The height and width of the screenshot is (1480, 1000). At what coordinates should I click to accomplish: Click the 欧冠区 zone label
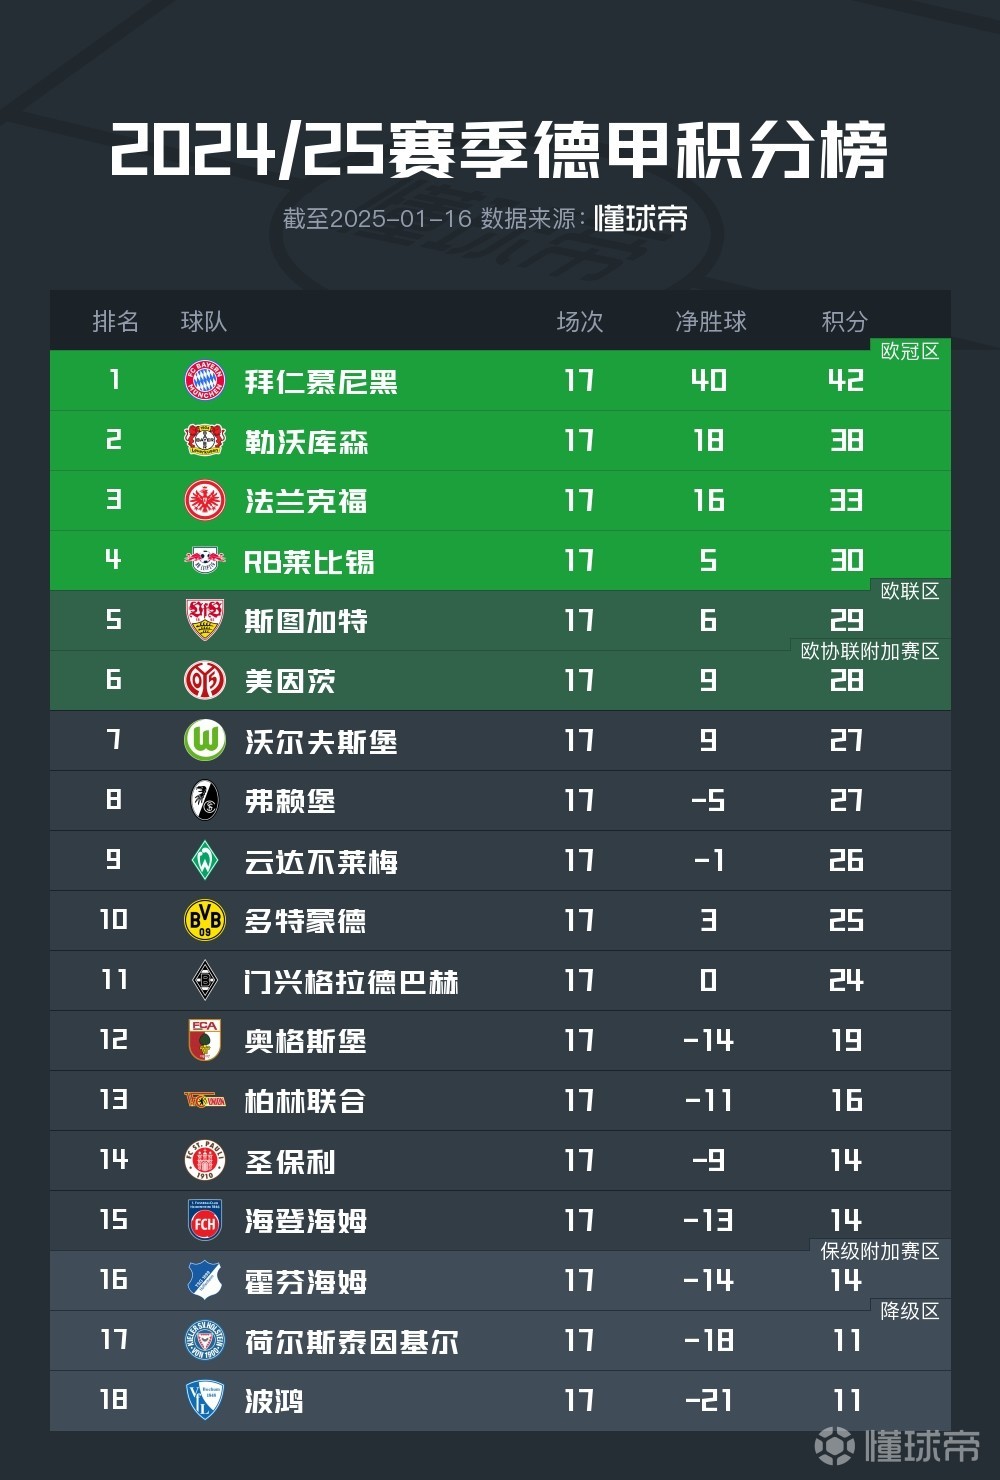tap(910, 351)
